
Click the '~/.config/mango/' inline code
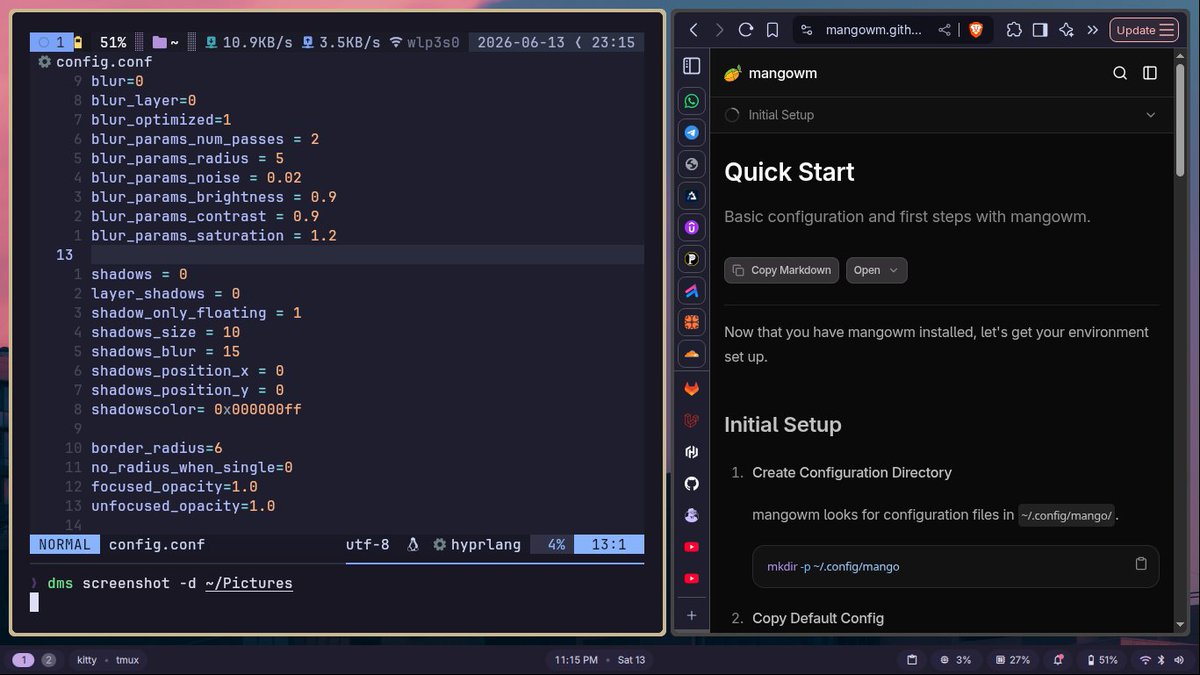pyautogui.click(x=1066, y=515)
